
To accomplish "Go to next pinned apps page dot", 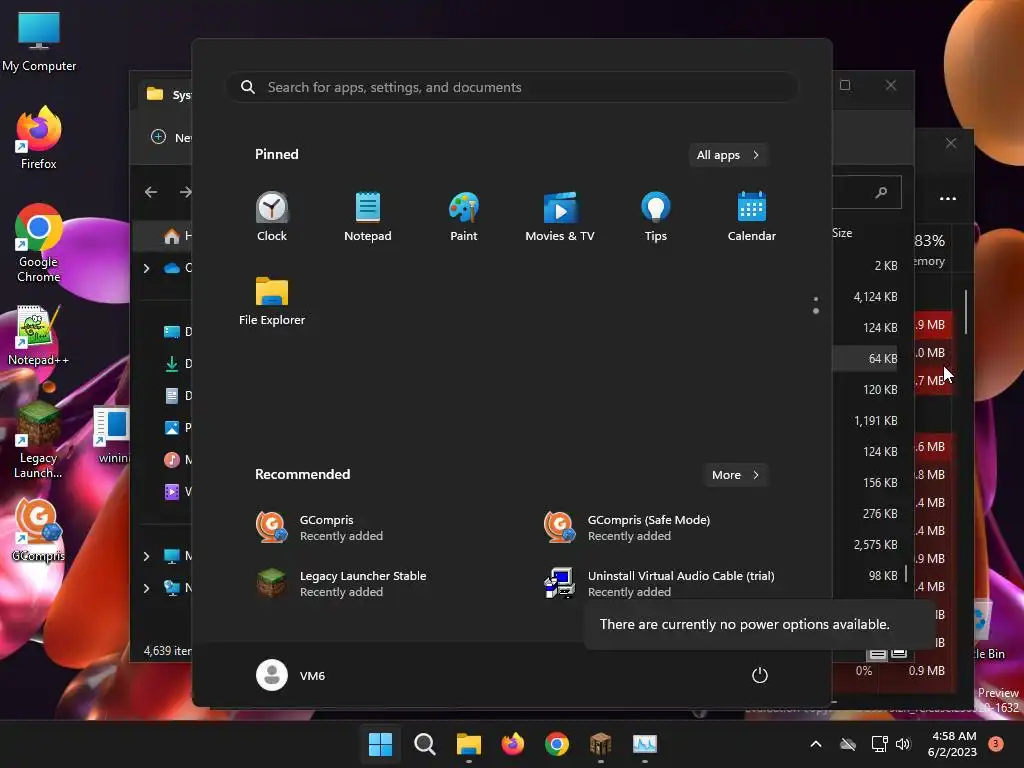I will pos(816,312).
